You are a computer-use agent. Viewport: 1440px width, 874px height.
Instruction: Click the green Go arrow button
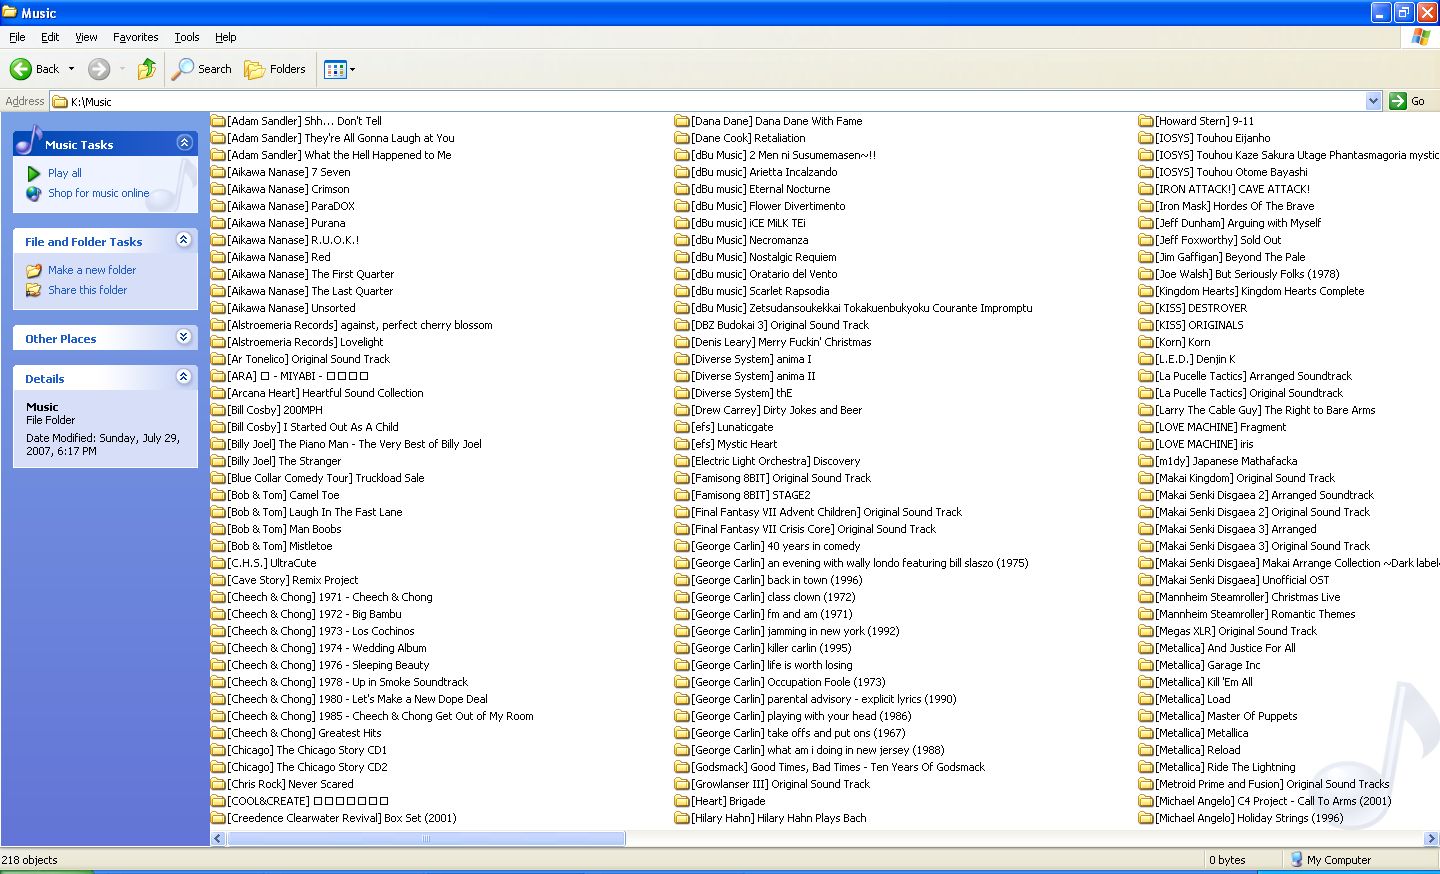pyautogui.click(x=1398, y=101)
